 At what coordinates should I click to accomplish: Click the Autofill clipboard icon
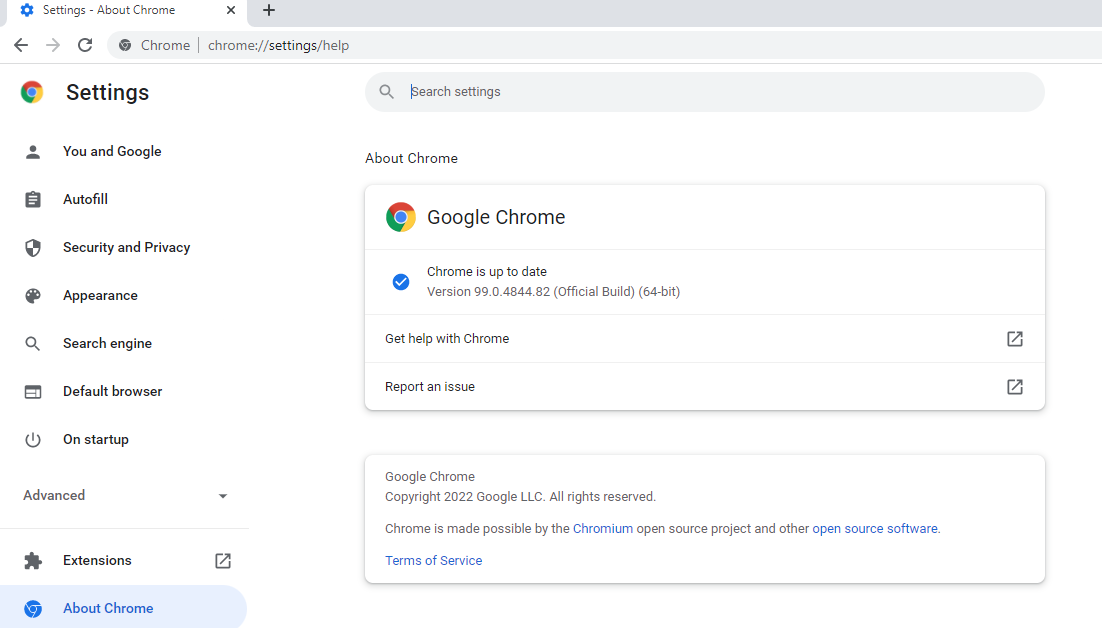tap(33, 200)
